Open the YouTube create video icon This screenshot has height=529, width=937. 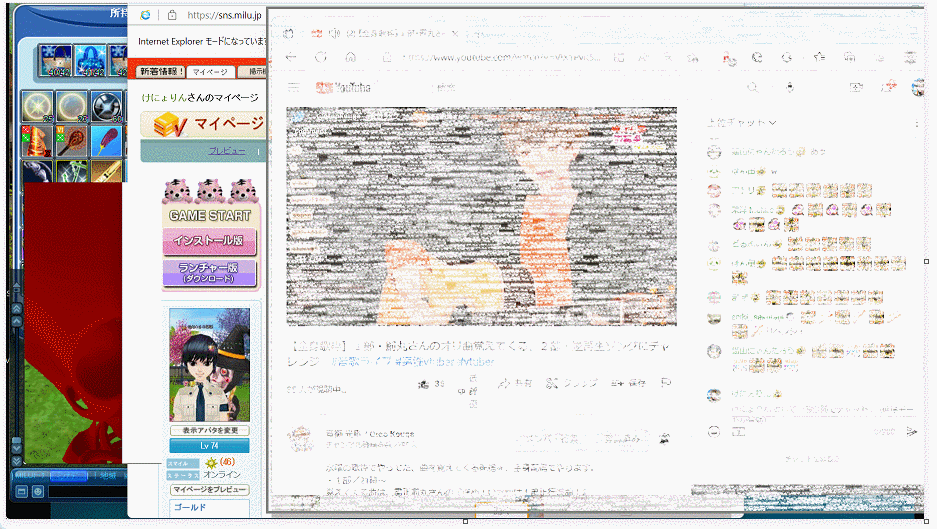coord(856,87)
